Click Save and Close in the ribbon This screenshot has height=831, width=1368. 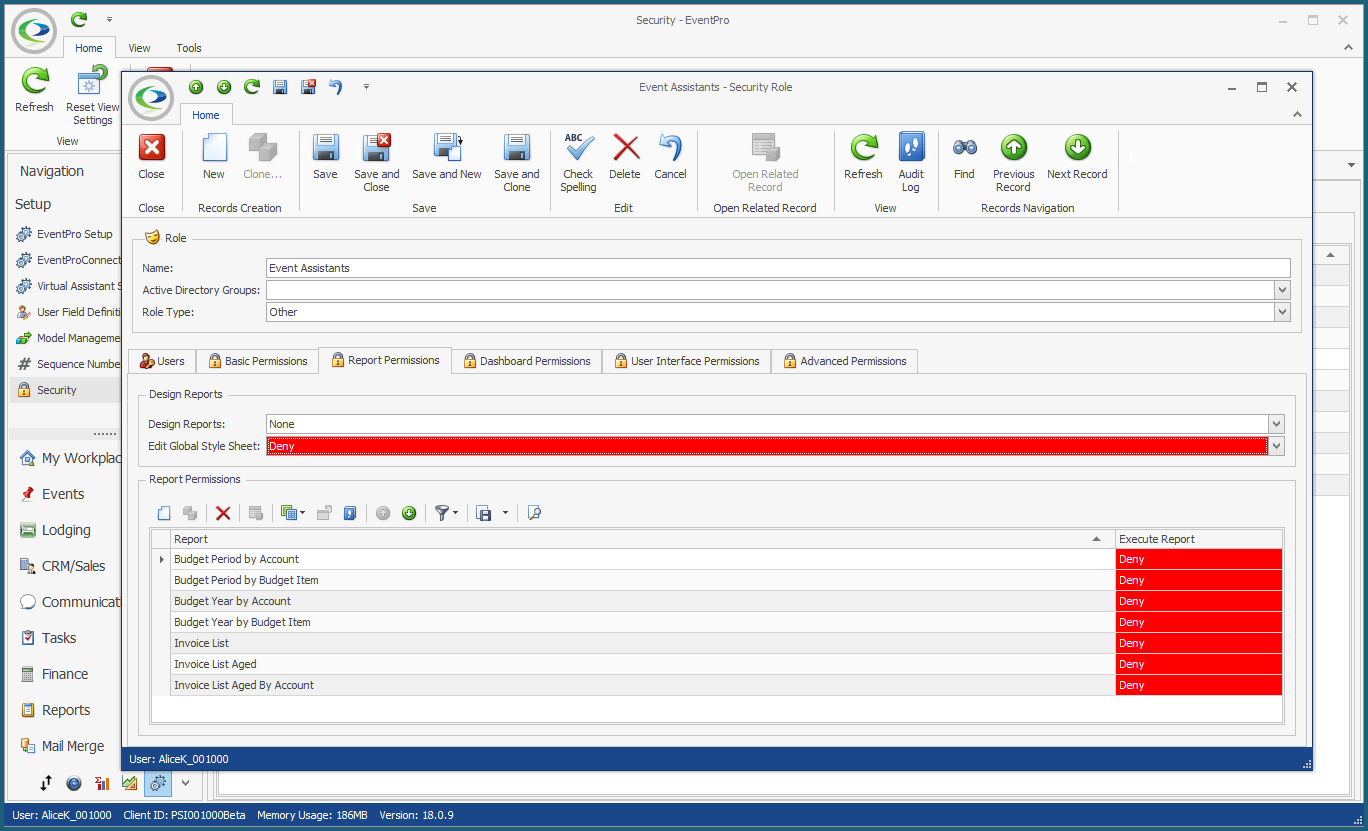pos(376,162)
